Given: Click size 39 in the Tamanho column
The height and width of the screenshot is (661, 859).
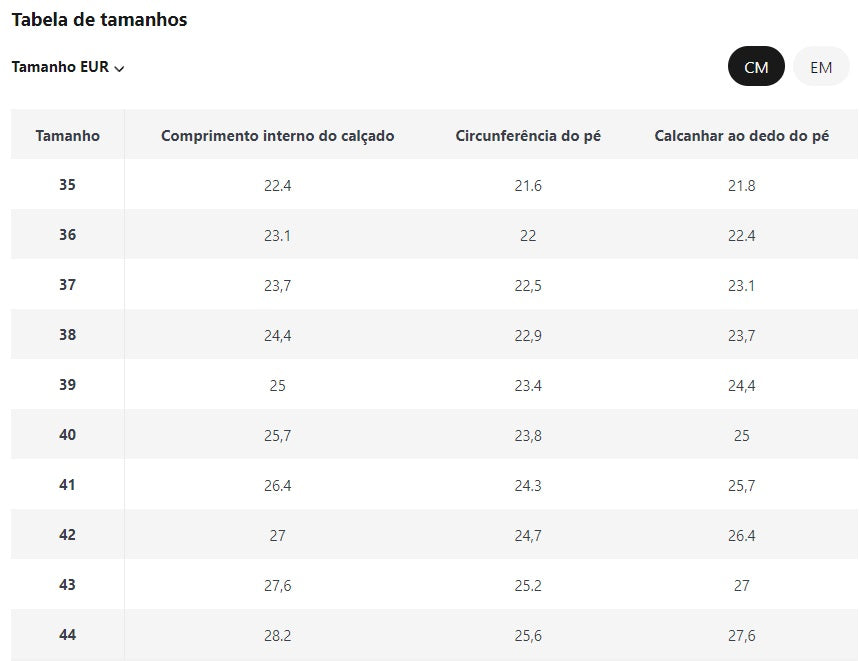Looking at the screenshot, I should point(67,385).
